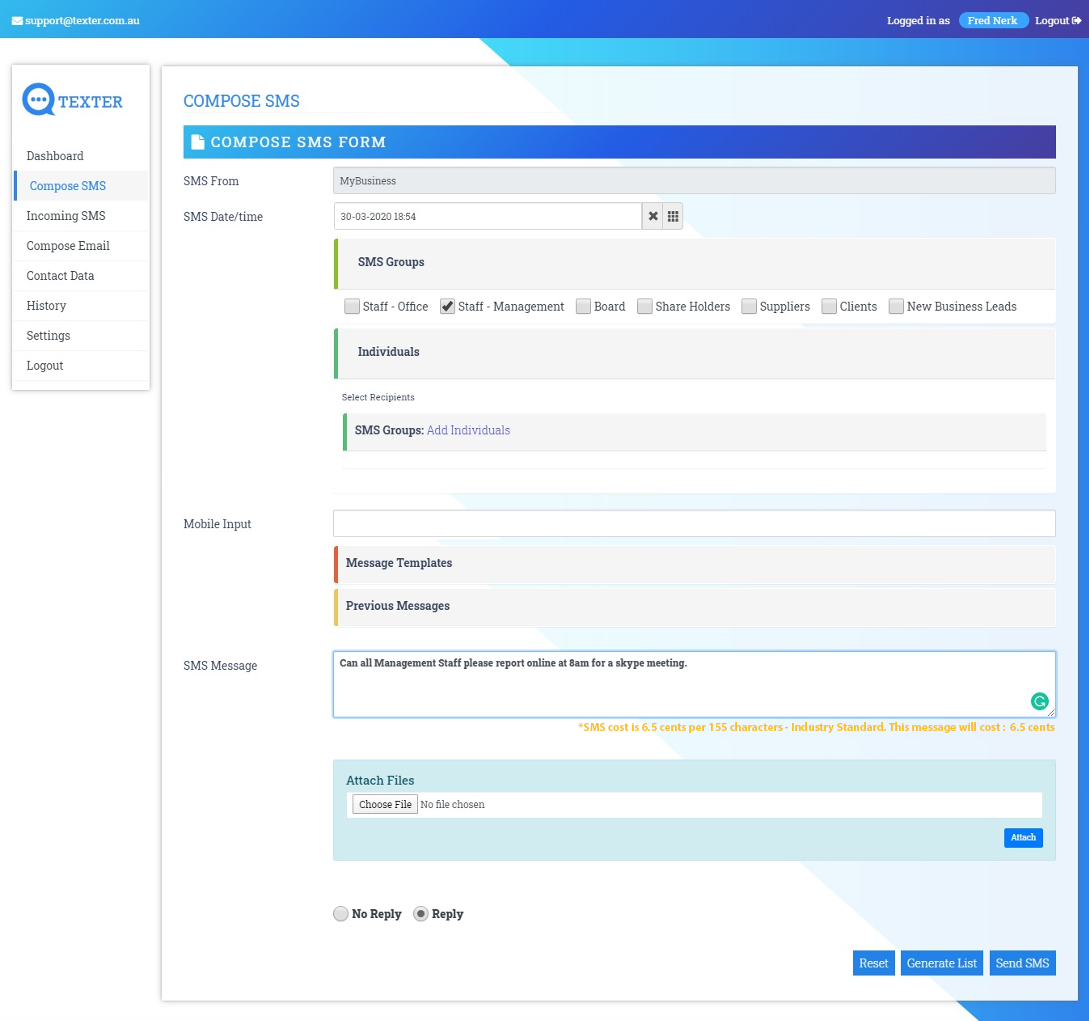Click the Fred Nerk user badge

pos(992,20)
